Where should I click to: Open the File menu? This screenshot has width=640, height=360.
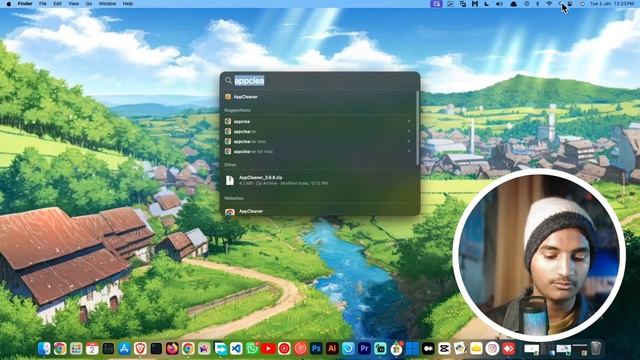pyautogui.click(x=42, y=4)
